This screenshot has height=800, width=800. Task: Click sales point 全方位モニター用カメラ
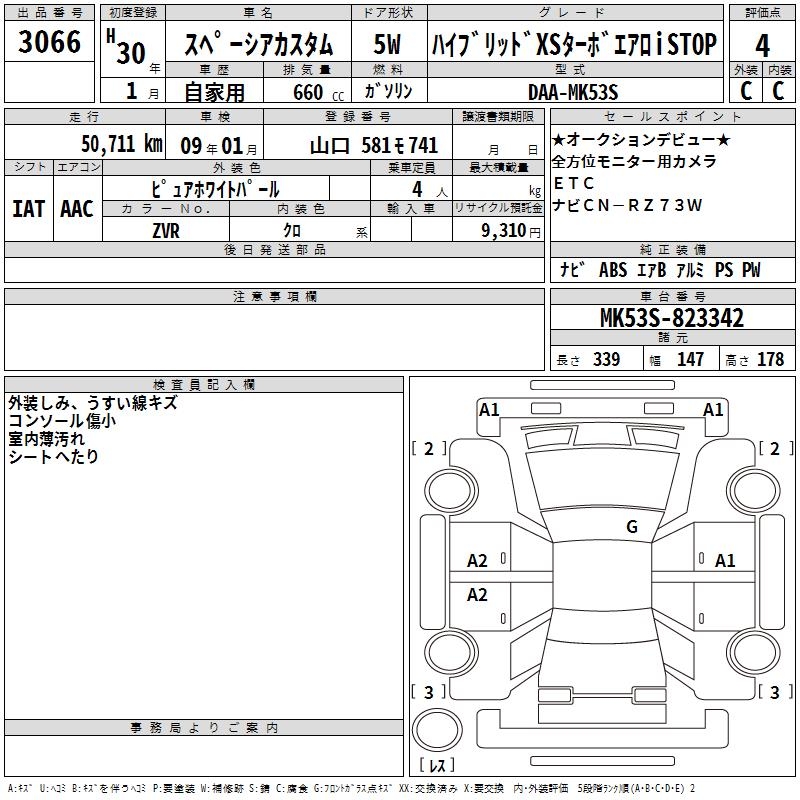click(634, 161)
